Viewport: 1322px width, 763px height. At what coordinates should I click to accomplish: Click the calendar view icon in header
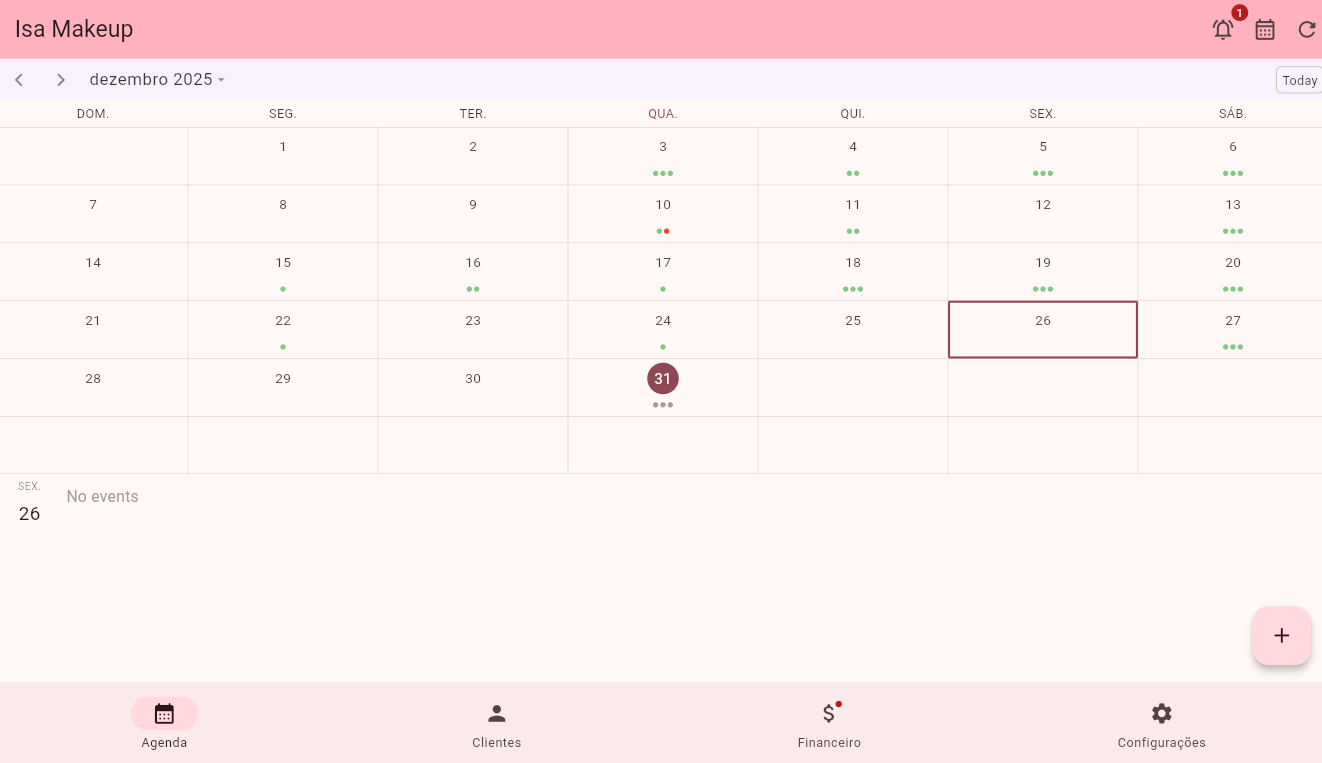[x=1265, y=29]
